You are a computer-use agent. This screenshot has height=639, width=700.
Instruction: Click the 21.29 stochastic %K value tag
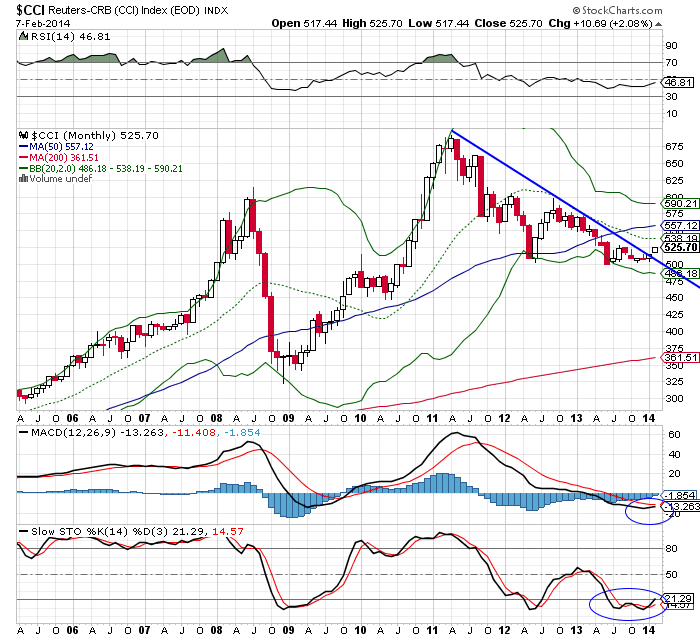pos(679,598)
